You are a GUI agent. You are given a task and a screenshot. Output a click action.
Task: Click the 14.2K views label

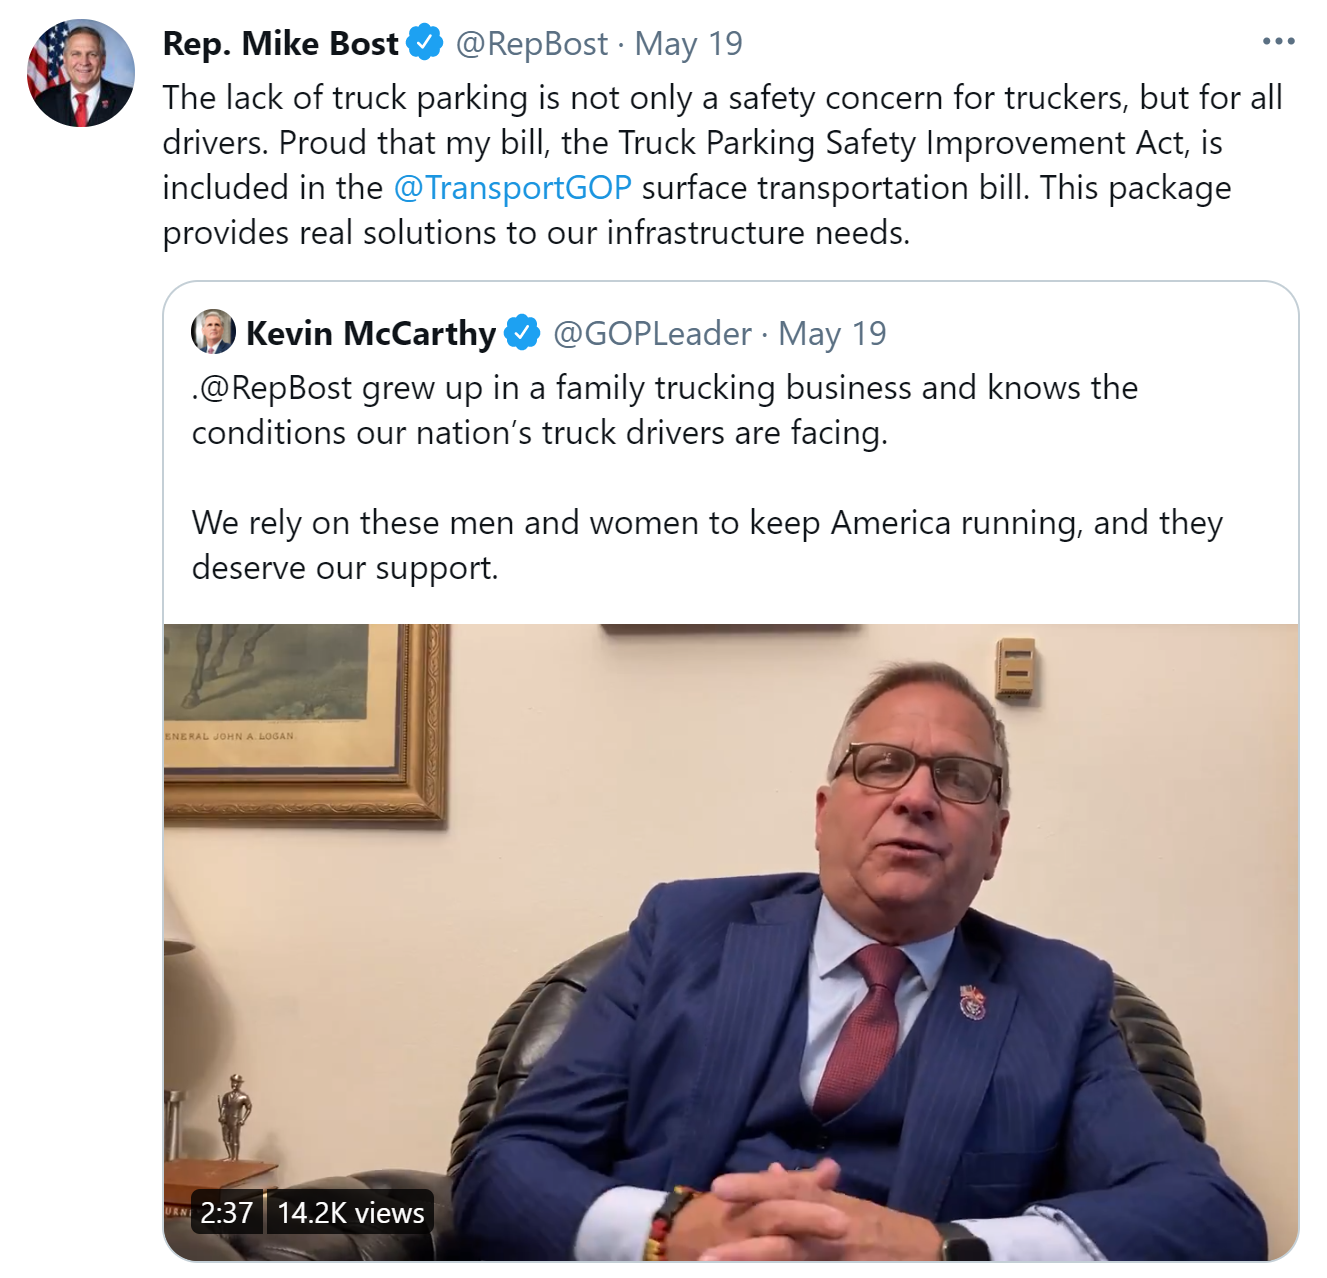[x=350, y=1213]
